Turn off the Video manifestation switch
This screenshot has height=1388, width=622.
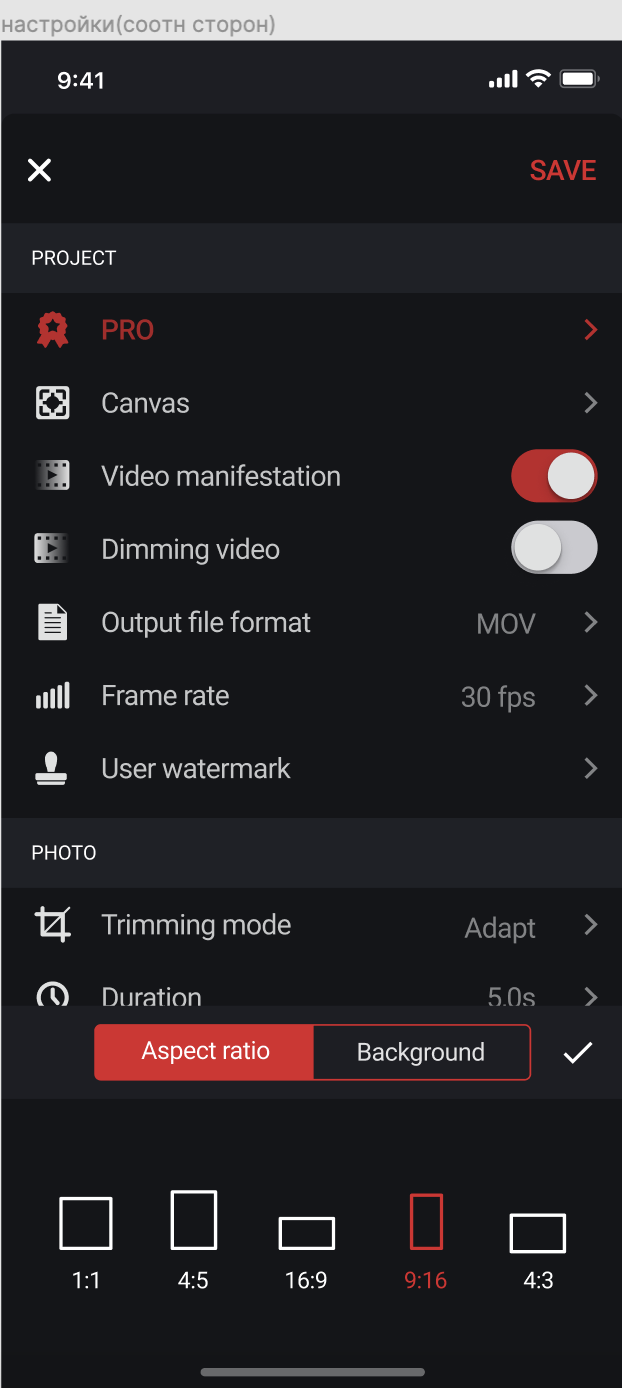[x=554, y=476]
